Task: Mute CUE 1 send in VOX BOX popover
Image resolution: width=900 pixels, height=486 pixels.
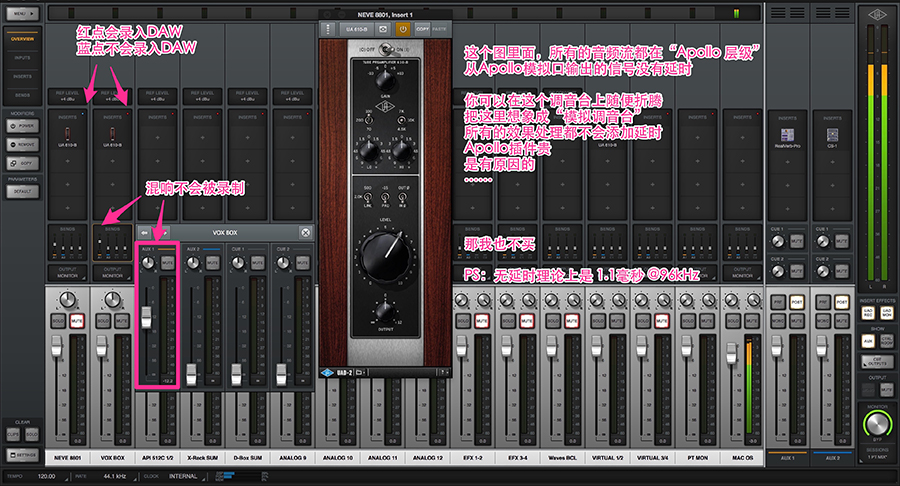Action: 257,263
